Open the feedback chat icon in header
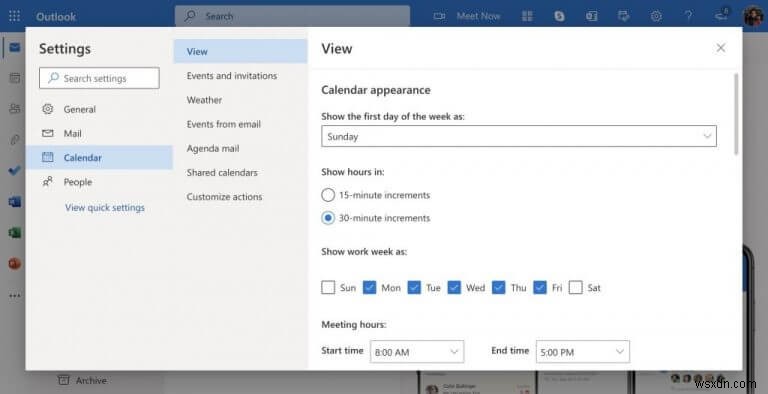Screen dimensions: 768x394 624,16
